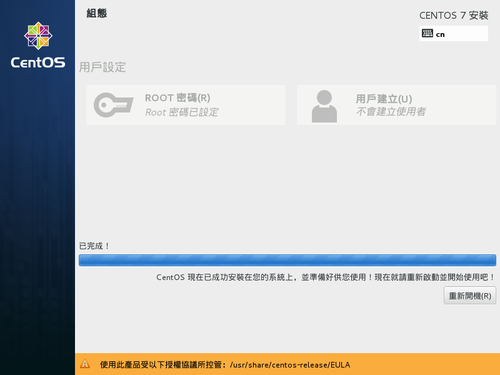The width and height of the screenshot is (500, 375).
Task: Click the CENTOS 7 安裝 header label
Action: pos(454,15)
